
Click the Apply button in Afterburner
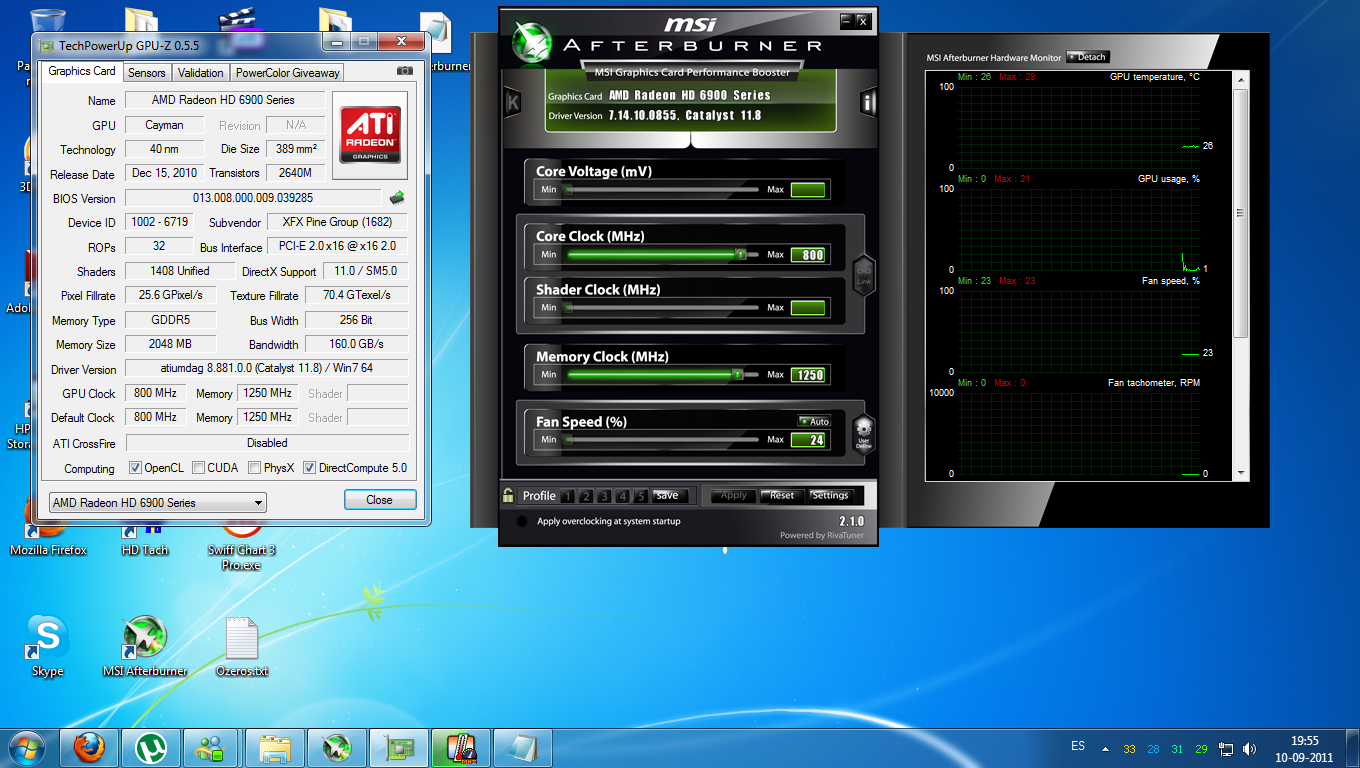pos(734,495)
